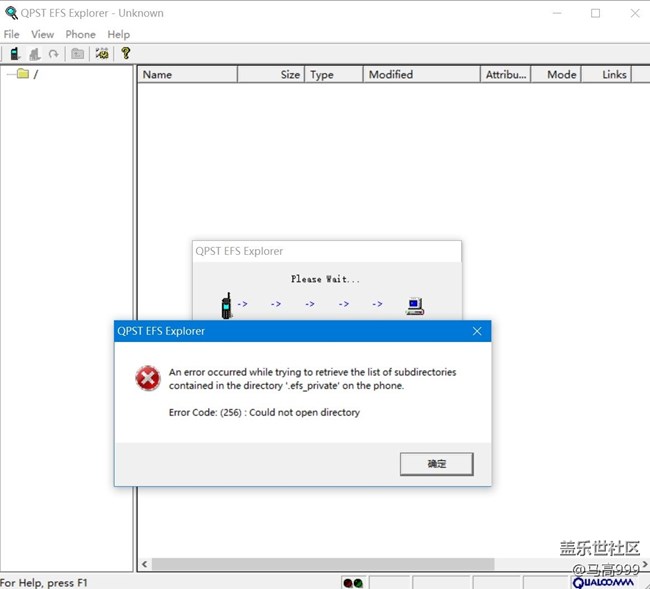Click the status bar connection indicator lights
This screenshot has height=589, width=650.
352,582
